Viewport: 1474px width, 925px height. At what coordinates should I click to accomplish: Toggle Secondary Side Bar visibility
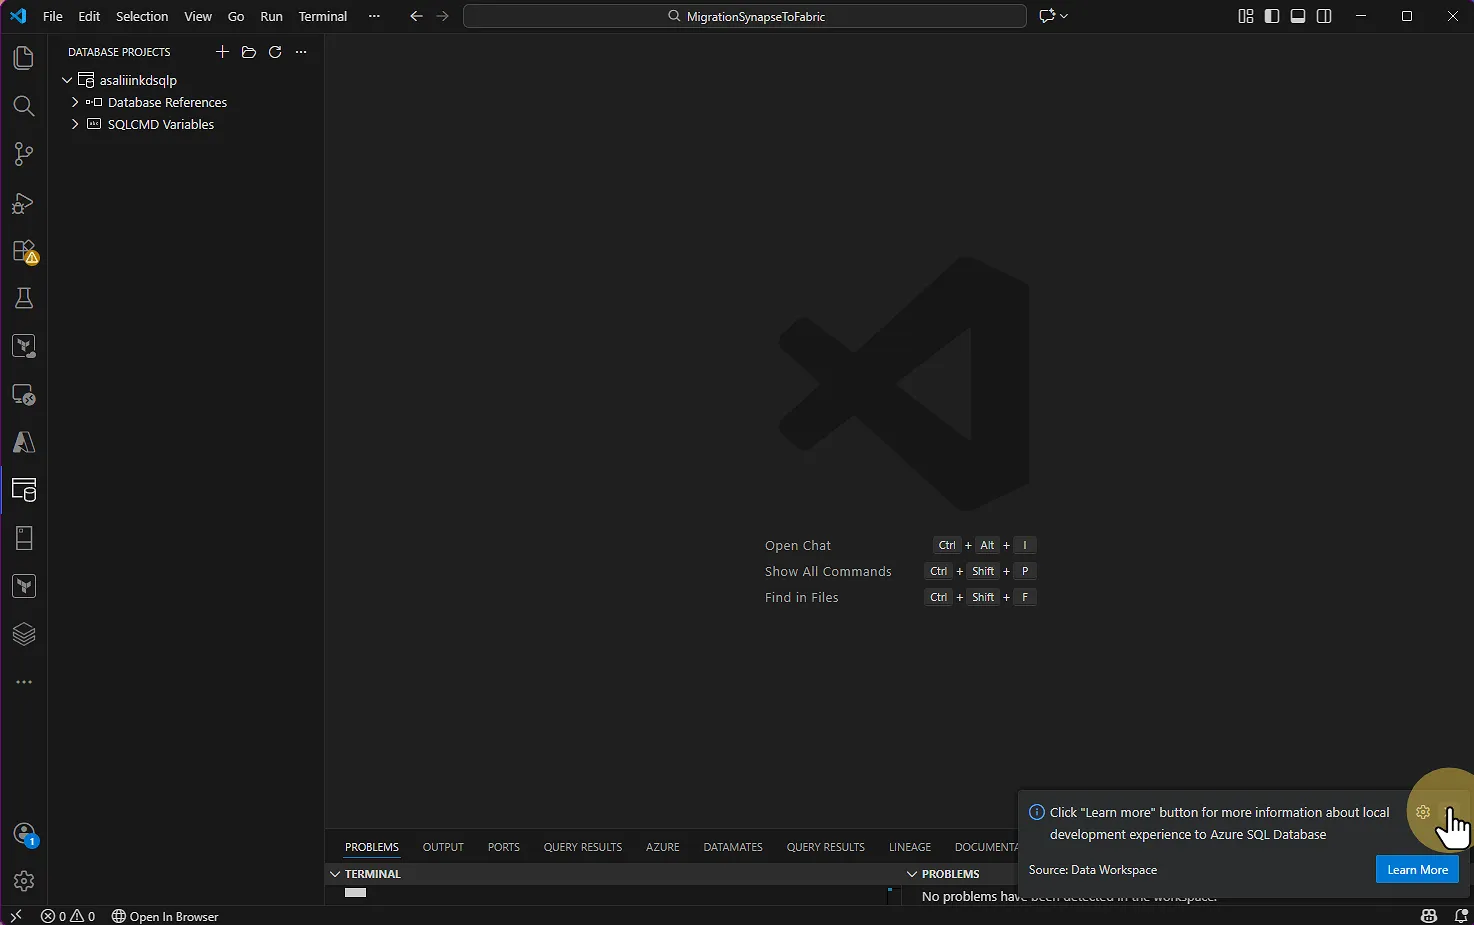click(x=1324, y=16)
